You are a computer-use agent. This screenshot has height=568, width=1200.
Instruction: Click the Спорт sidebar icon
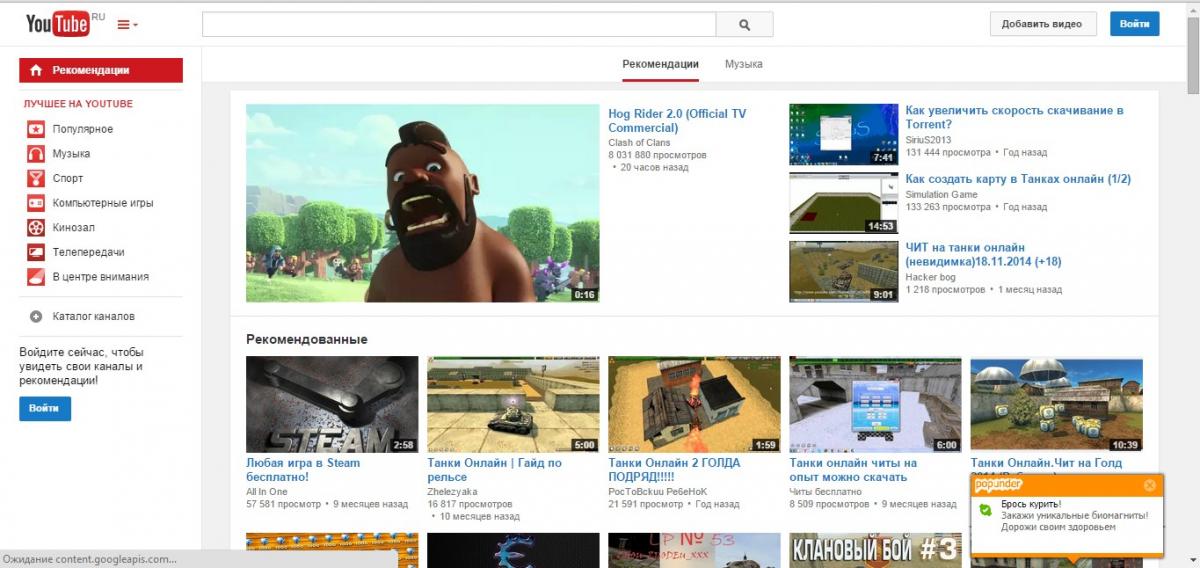pyautogui.click(x=35, y=178)
